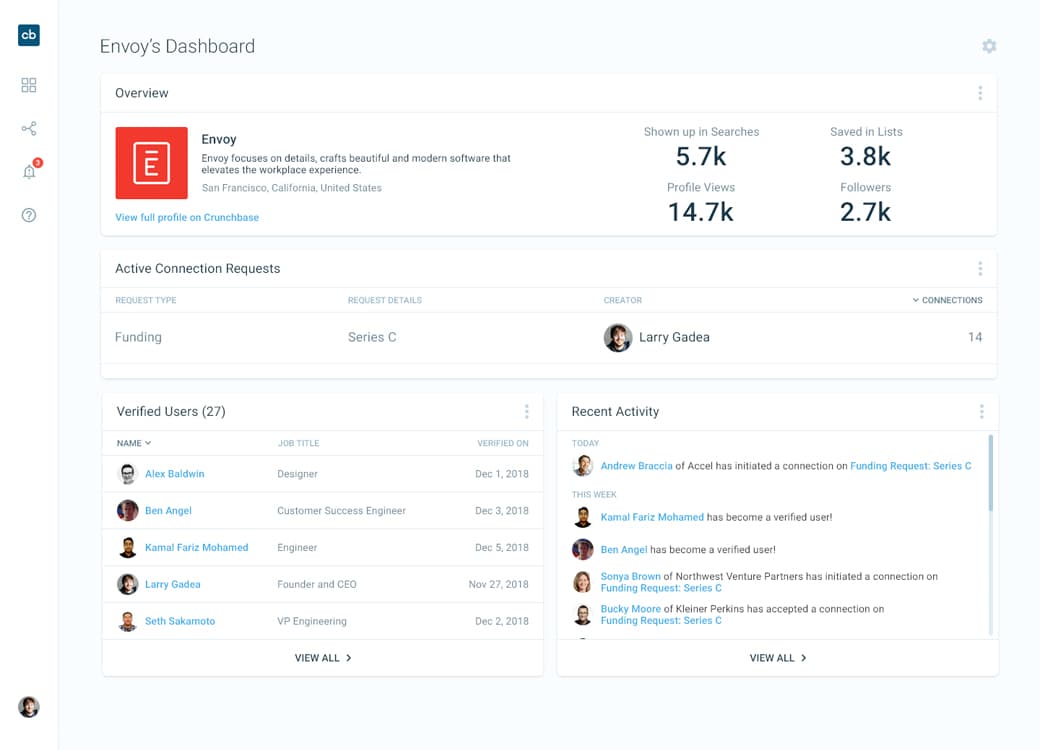Open Recent Activity three-dot menu
Screen dimensions: 1040x750
click(x=981, y=412)
